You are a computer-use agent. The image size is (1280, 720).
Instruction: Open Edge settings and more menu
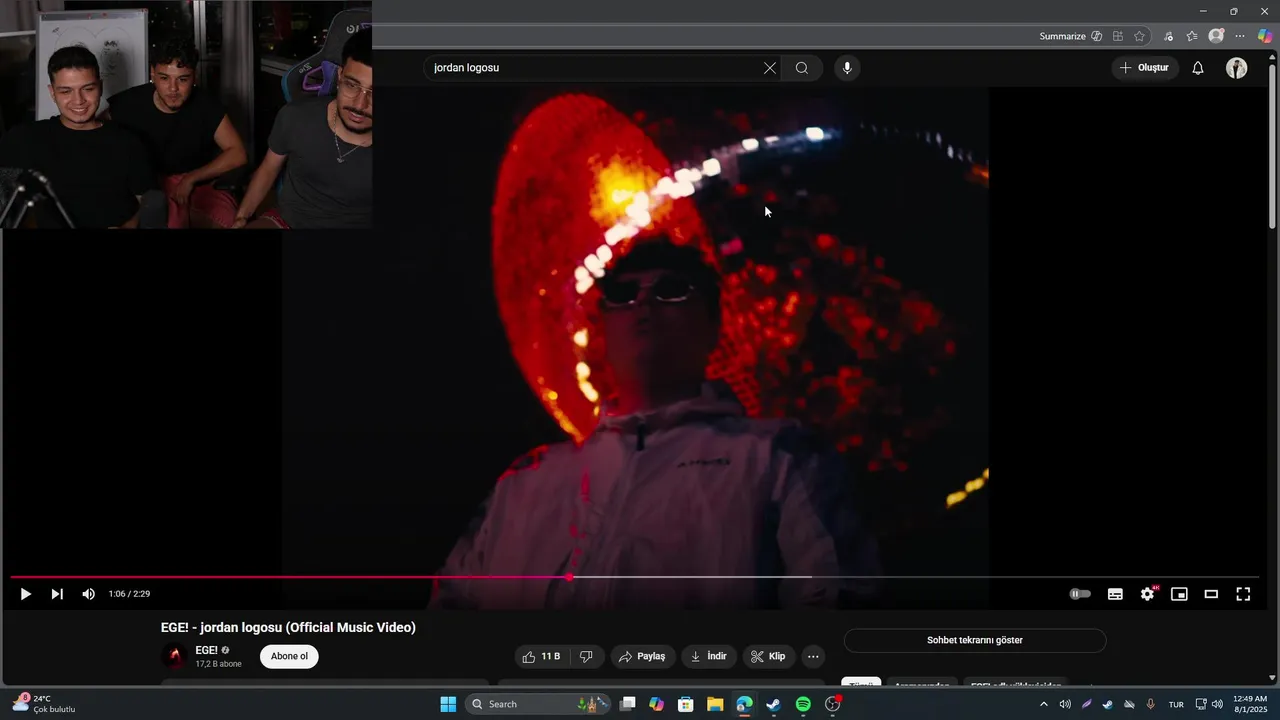(x=1240, y=36)
